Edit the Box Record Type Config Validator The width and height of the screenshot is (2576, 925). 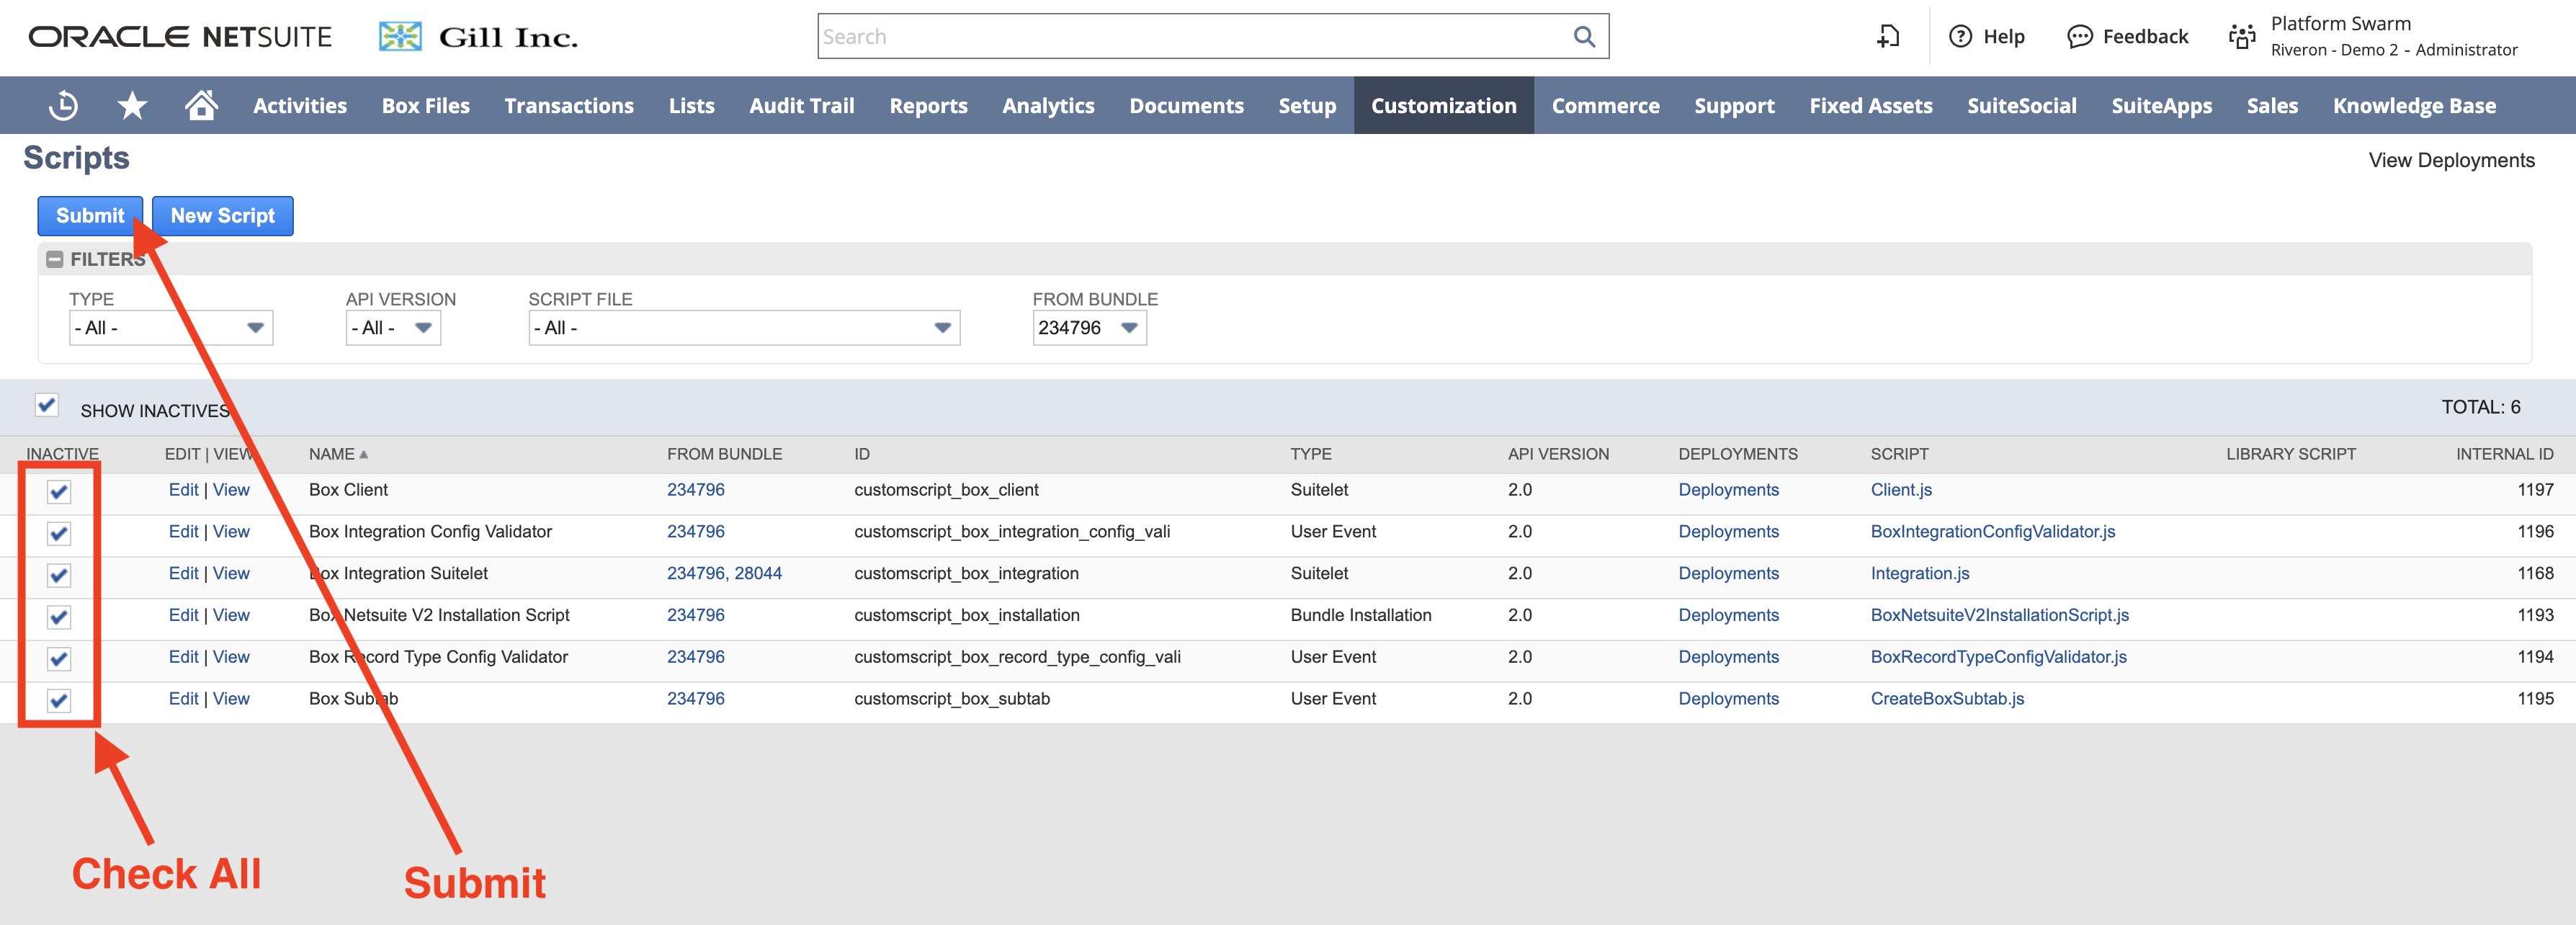(x=184, y=657)
